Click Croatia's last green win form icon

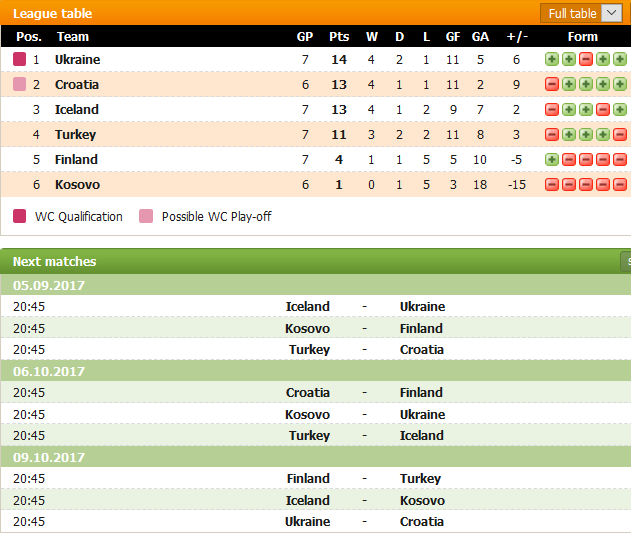[620, 84]
